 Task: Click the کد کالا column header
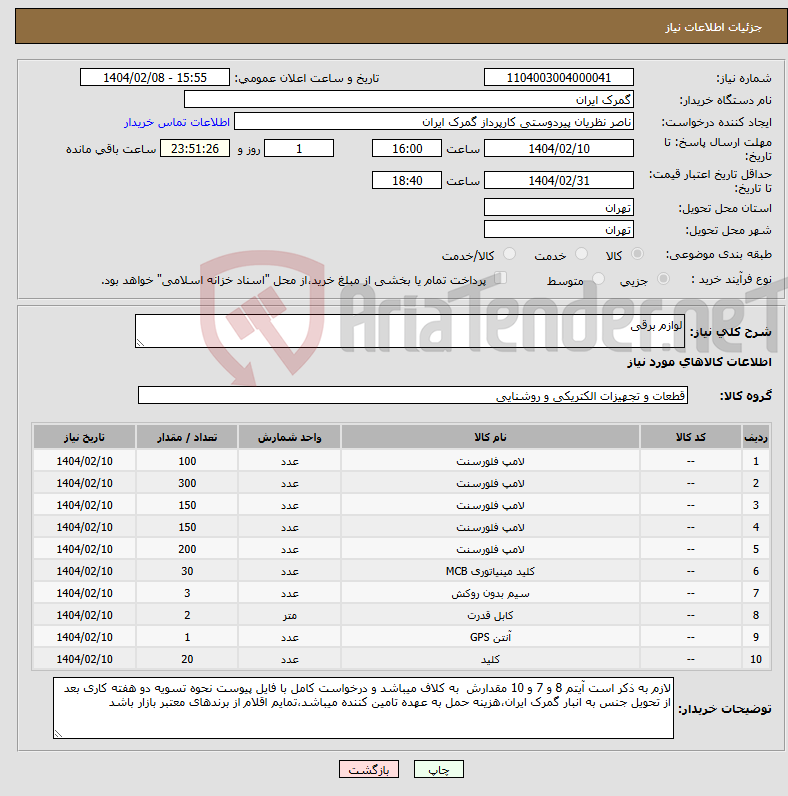click(691, 437)
